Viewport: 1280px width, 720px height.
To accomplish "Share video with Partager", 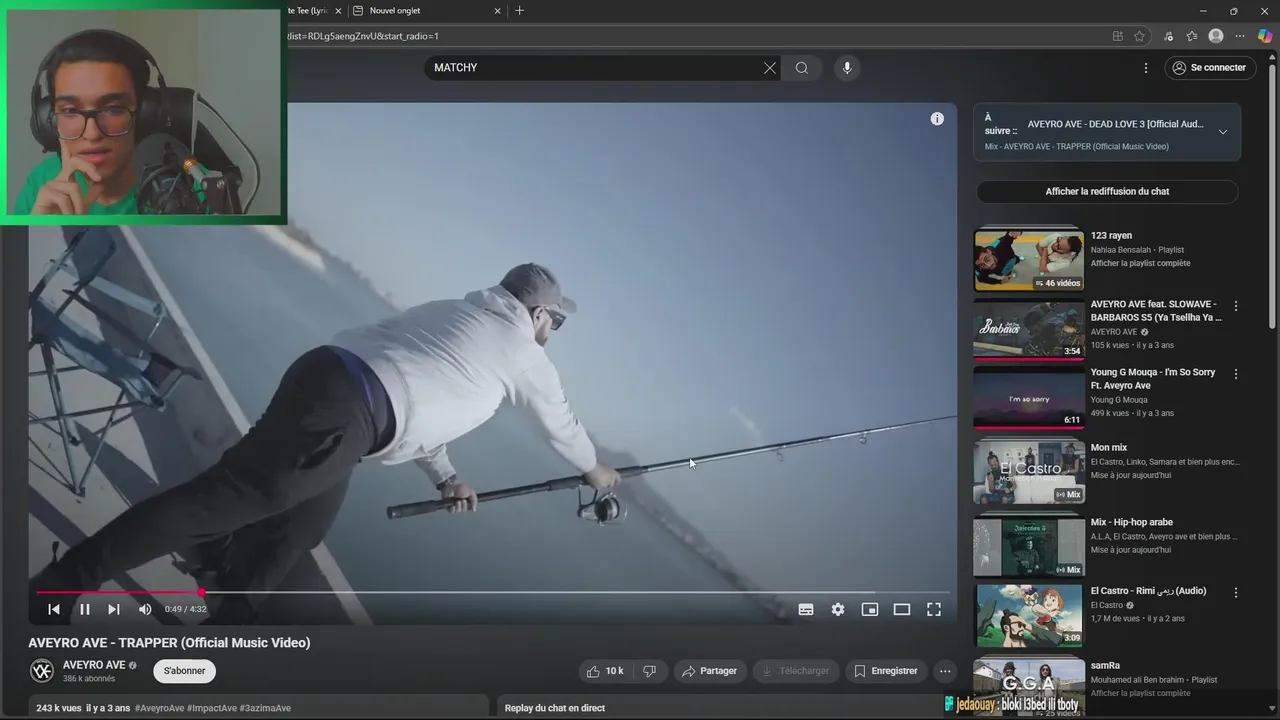I will tap(711, 671).
